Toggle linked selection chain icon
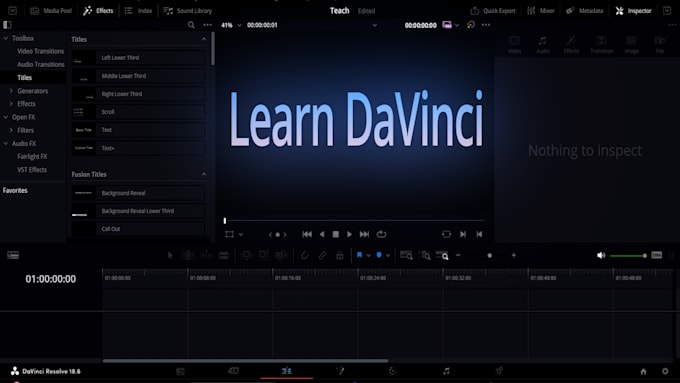680x383 pixels. pyautogui.click(x=322, y=255)
